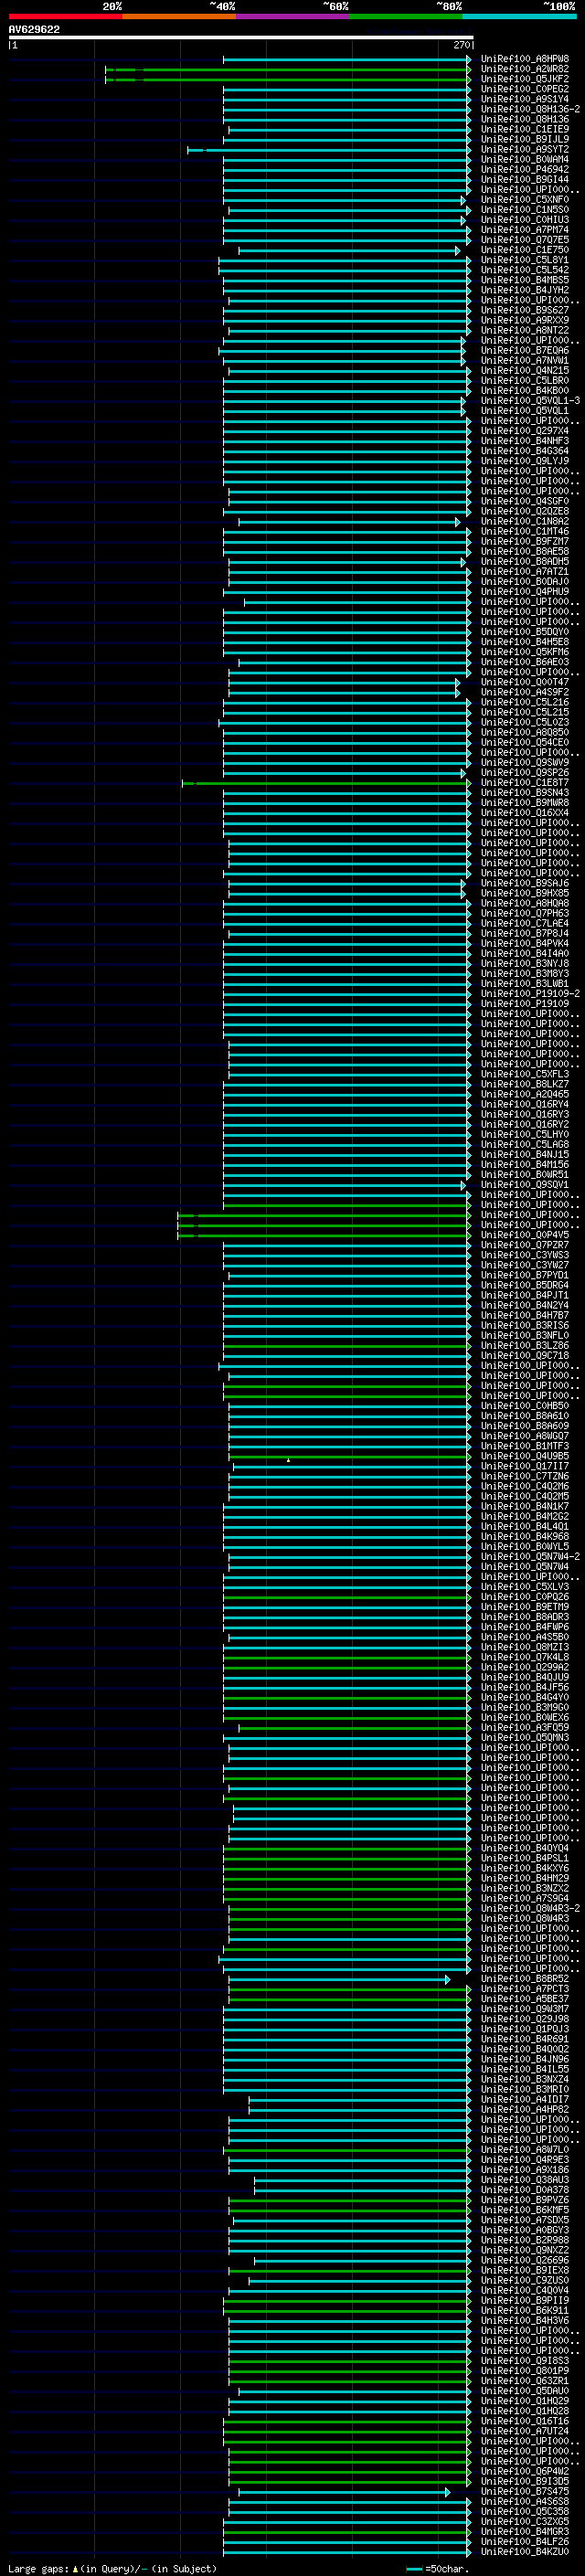Open hit UniRef100_A8HPW8
Viewport: 585px width, 2576px height.
point(524,59)
